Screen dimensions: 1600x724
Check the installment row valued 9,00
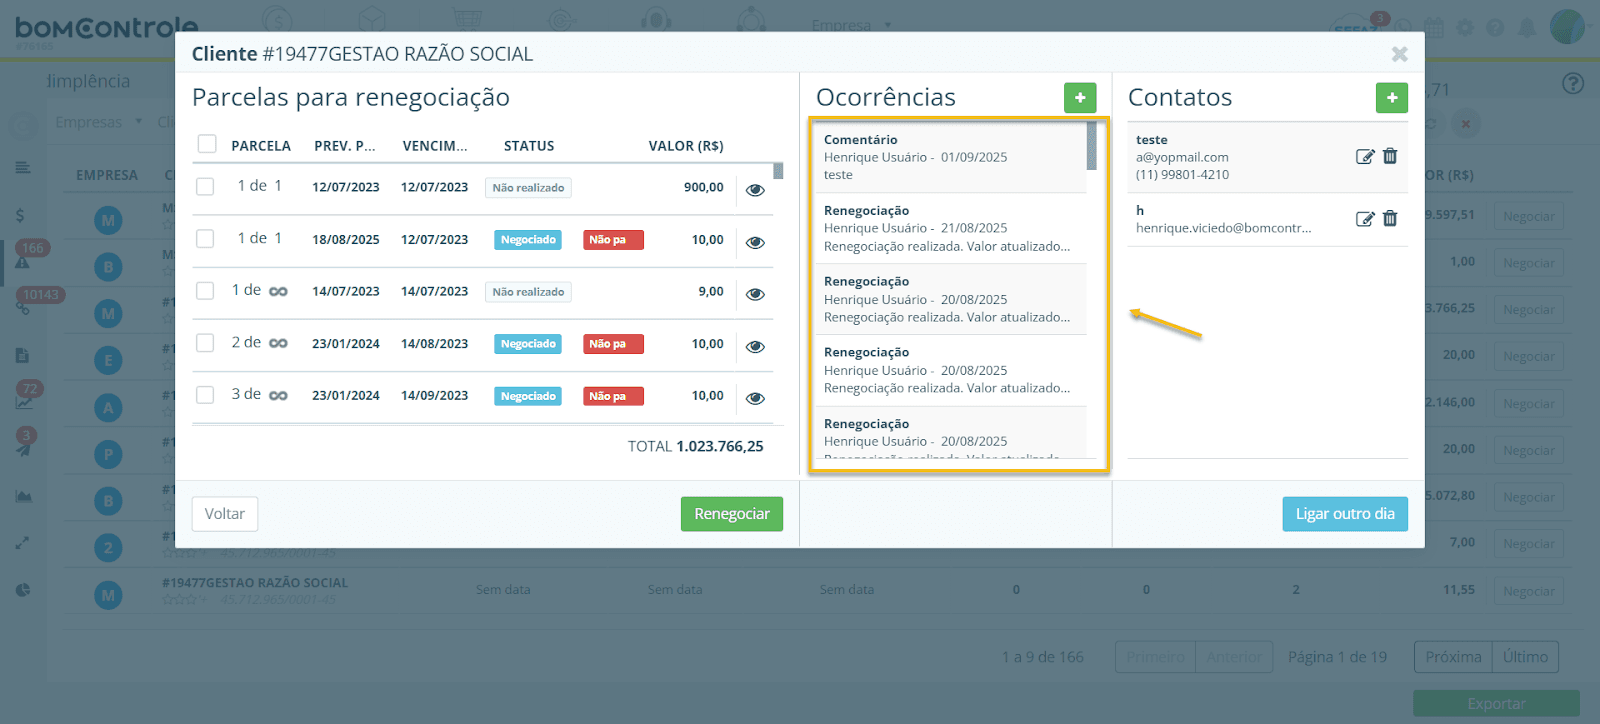(205, 291)
